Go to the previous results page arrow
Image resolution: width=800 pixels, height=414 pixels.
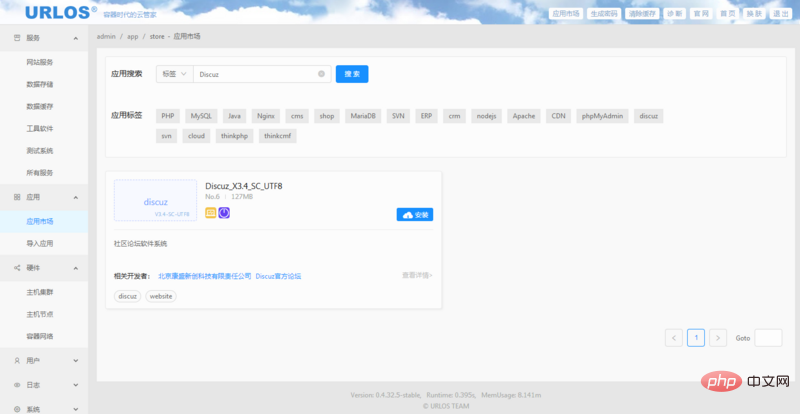[x=674, y=338]
